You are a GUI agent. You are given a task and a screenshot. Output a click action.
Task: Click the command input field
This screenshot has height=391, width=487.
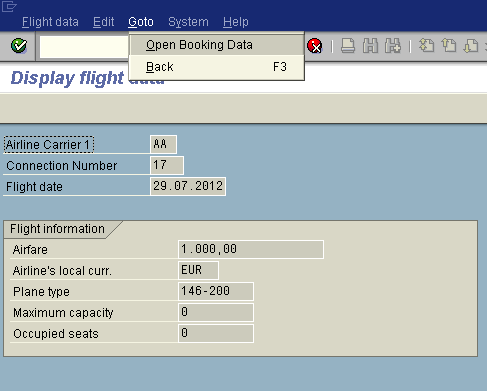[x=84, y=46]
